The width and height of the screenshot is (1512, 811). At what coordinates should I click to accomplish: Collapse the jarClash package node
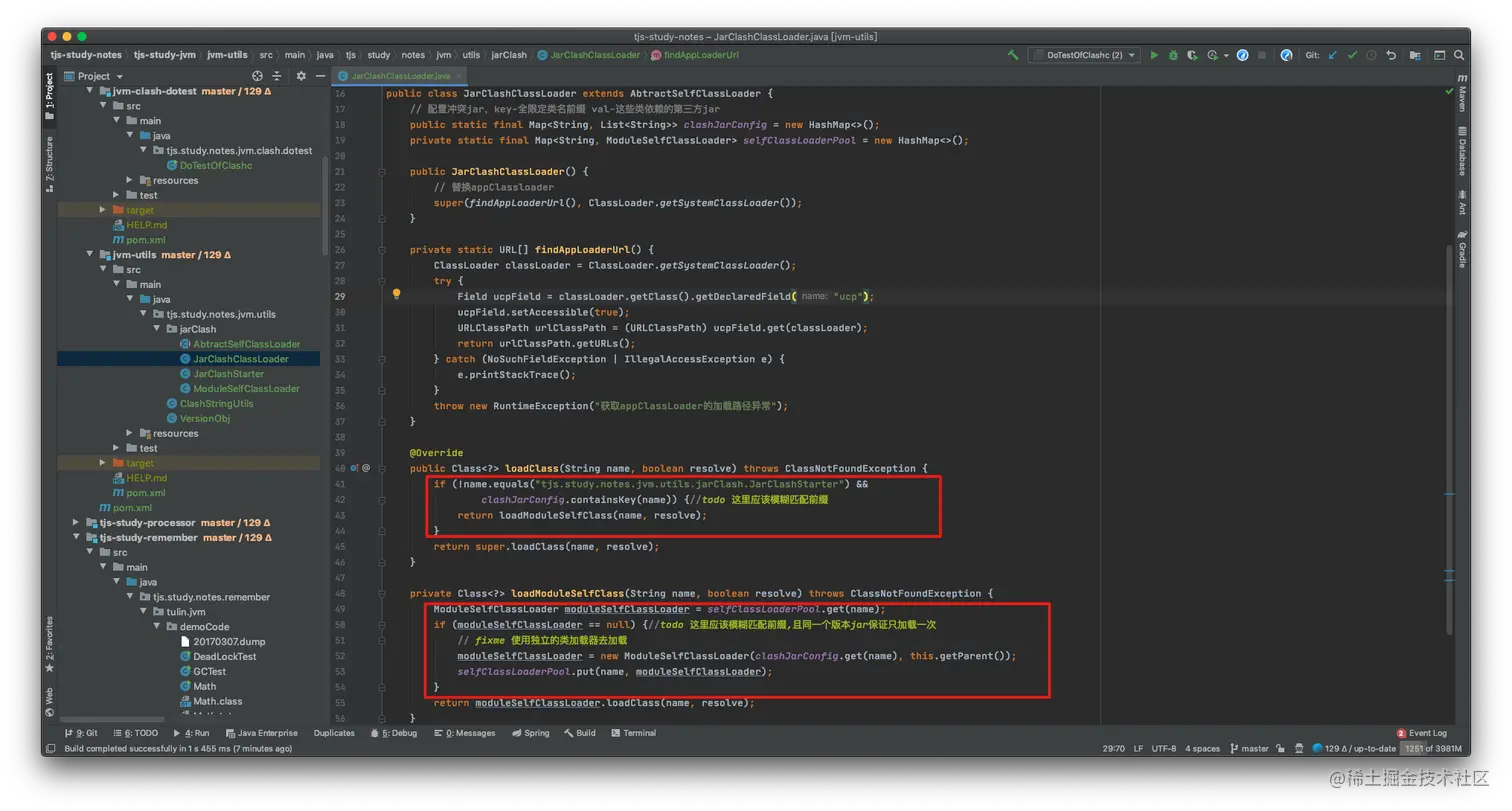point(157,329)
